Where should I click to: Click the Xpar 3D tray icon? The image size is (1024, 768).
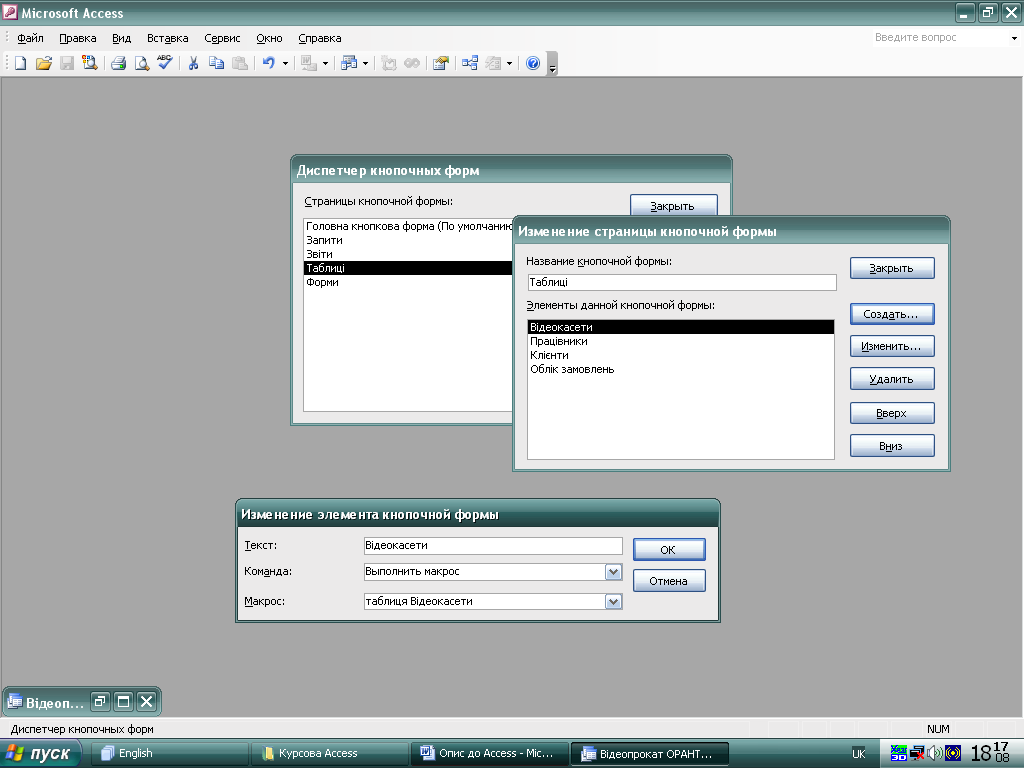coord(899,753)
